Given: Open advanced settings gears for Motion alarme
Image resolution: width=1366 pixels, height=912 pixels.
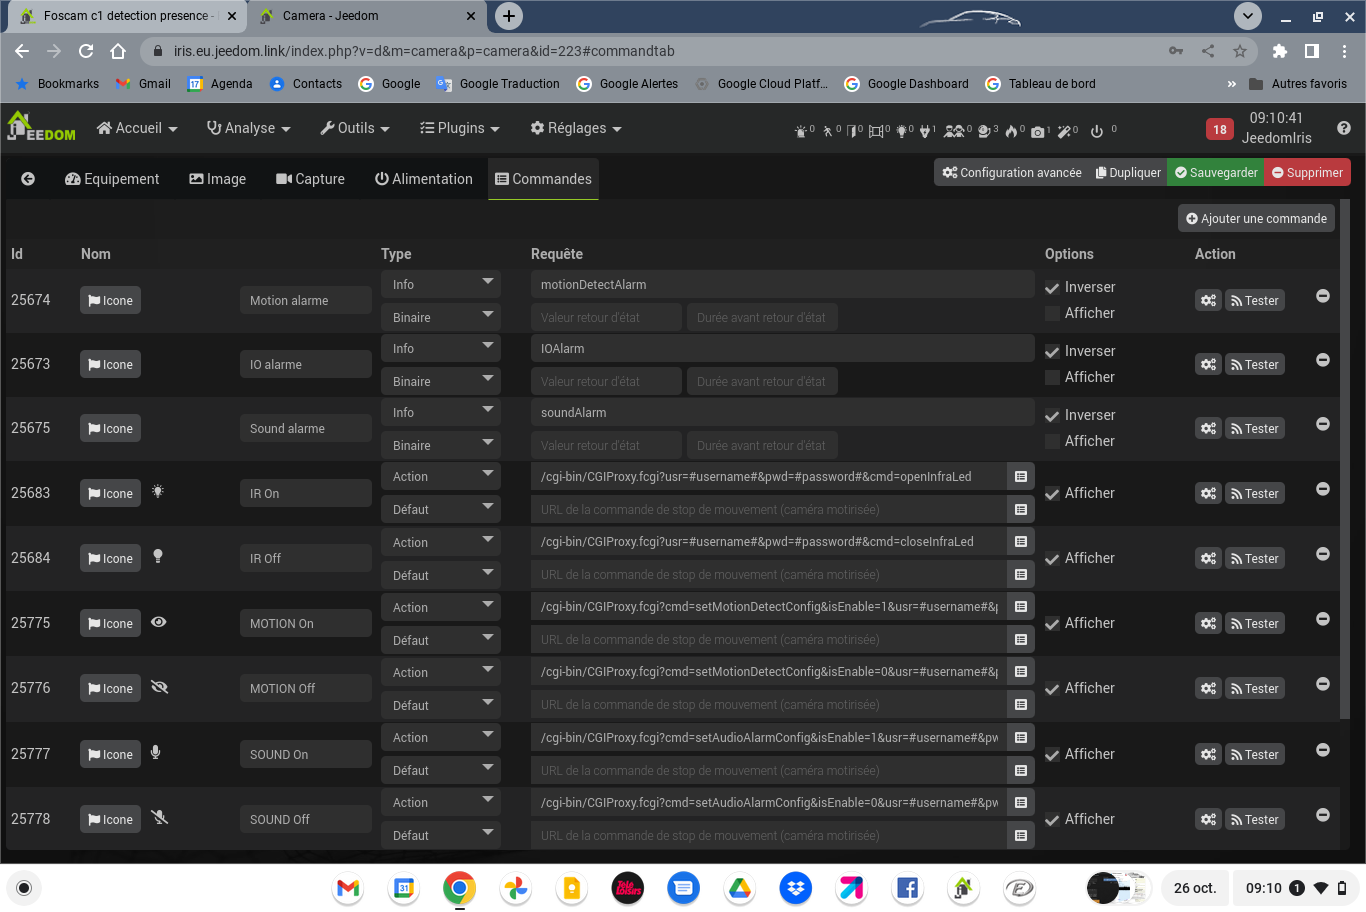Looking at the screenshot, I should click(1208, 300).
